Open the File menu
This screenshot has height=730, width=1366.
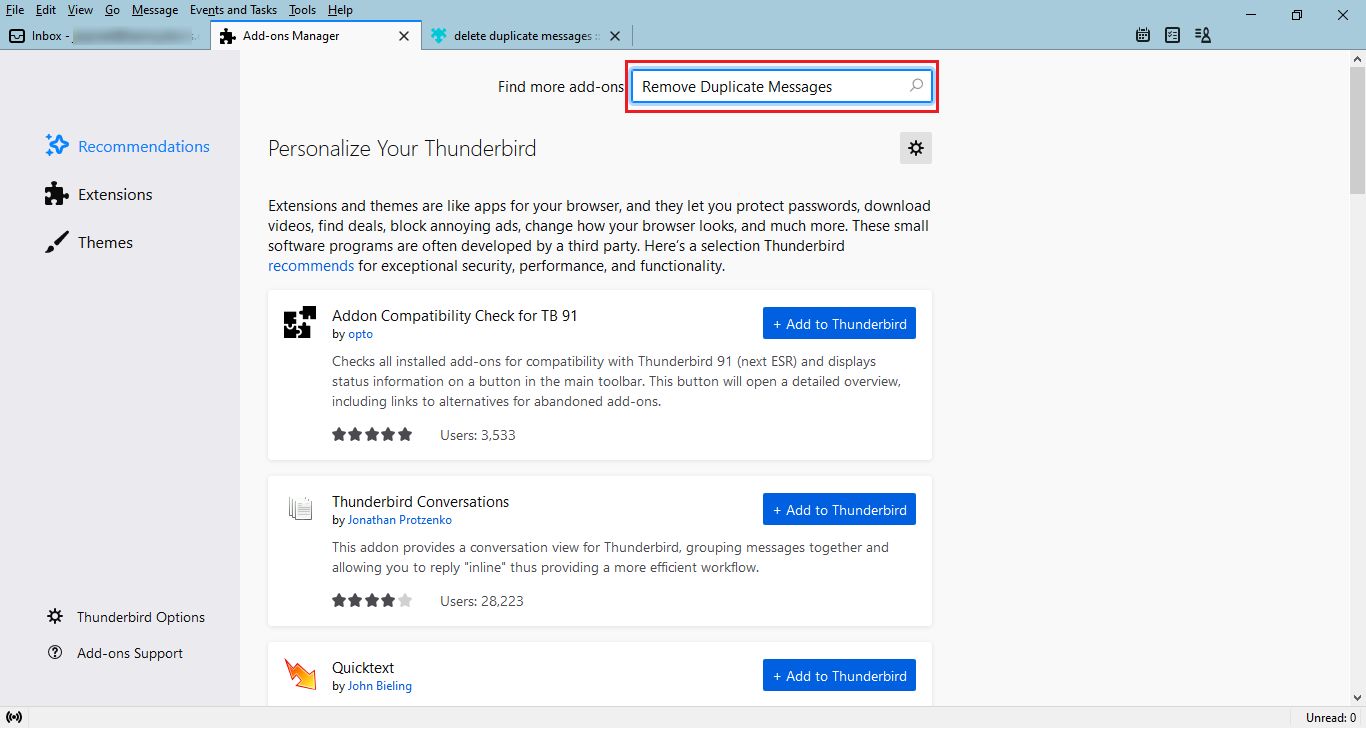point(15,9)
